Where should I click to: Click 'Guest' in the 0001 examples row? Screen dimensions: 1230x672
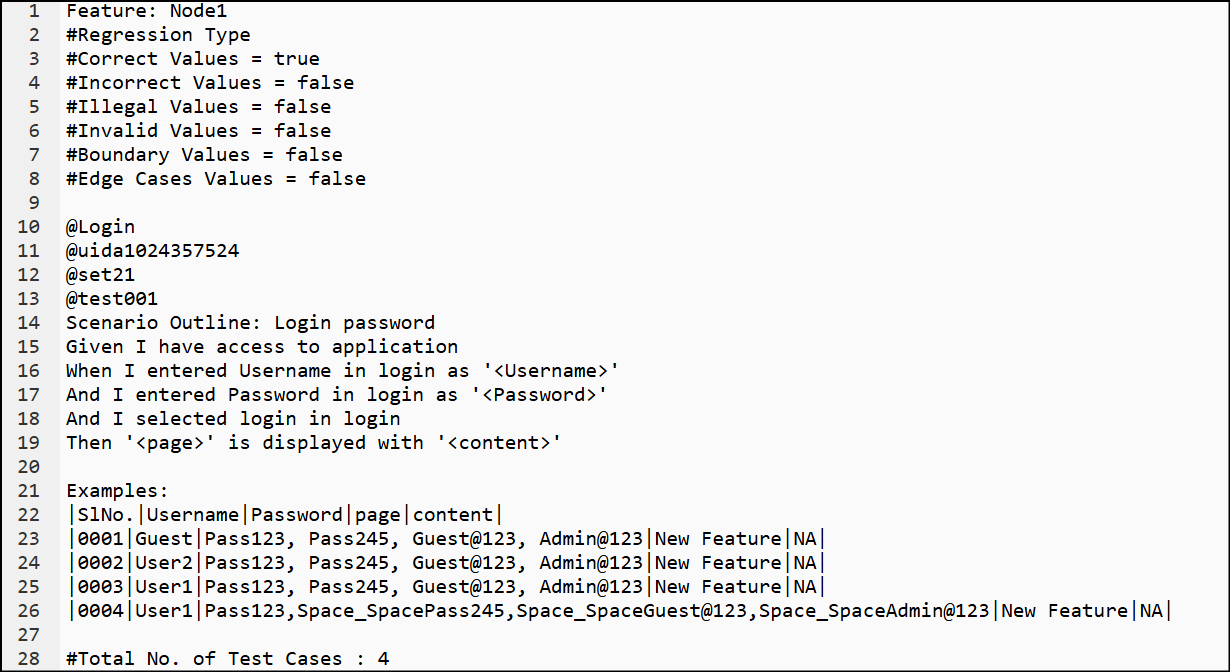(x=164, y=539)
